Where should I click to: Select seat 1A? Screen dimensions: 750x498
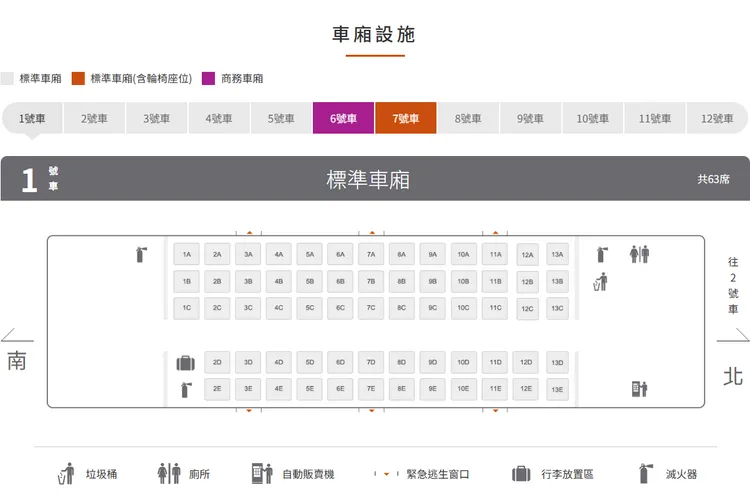(x=187, y=255)
